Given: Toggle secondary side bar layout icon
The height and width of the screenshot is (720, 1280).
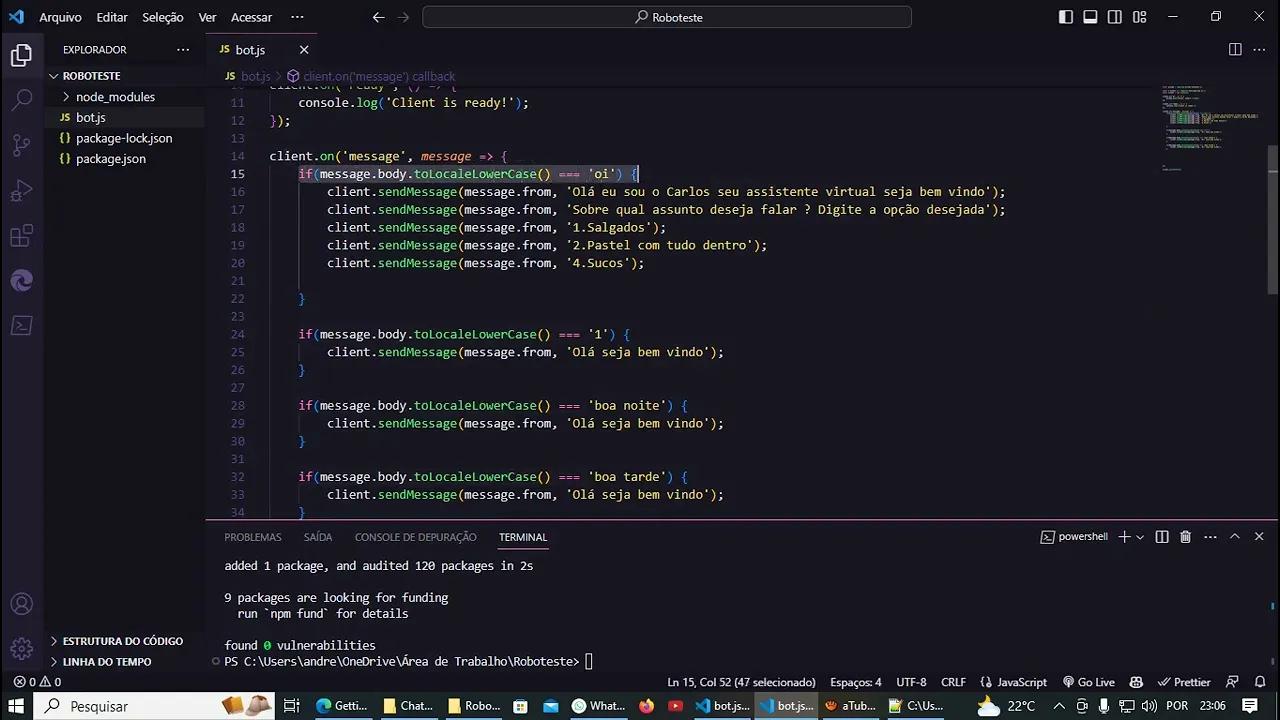Looking at the screenshot, I should click(1115, 17).
